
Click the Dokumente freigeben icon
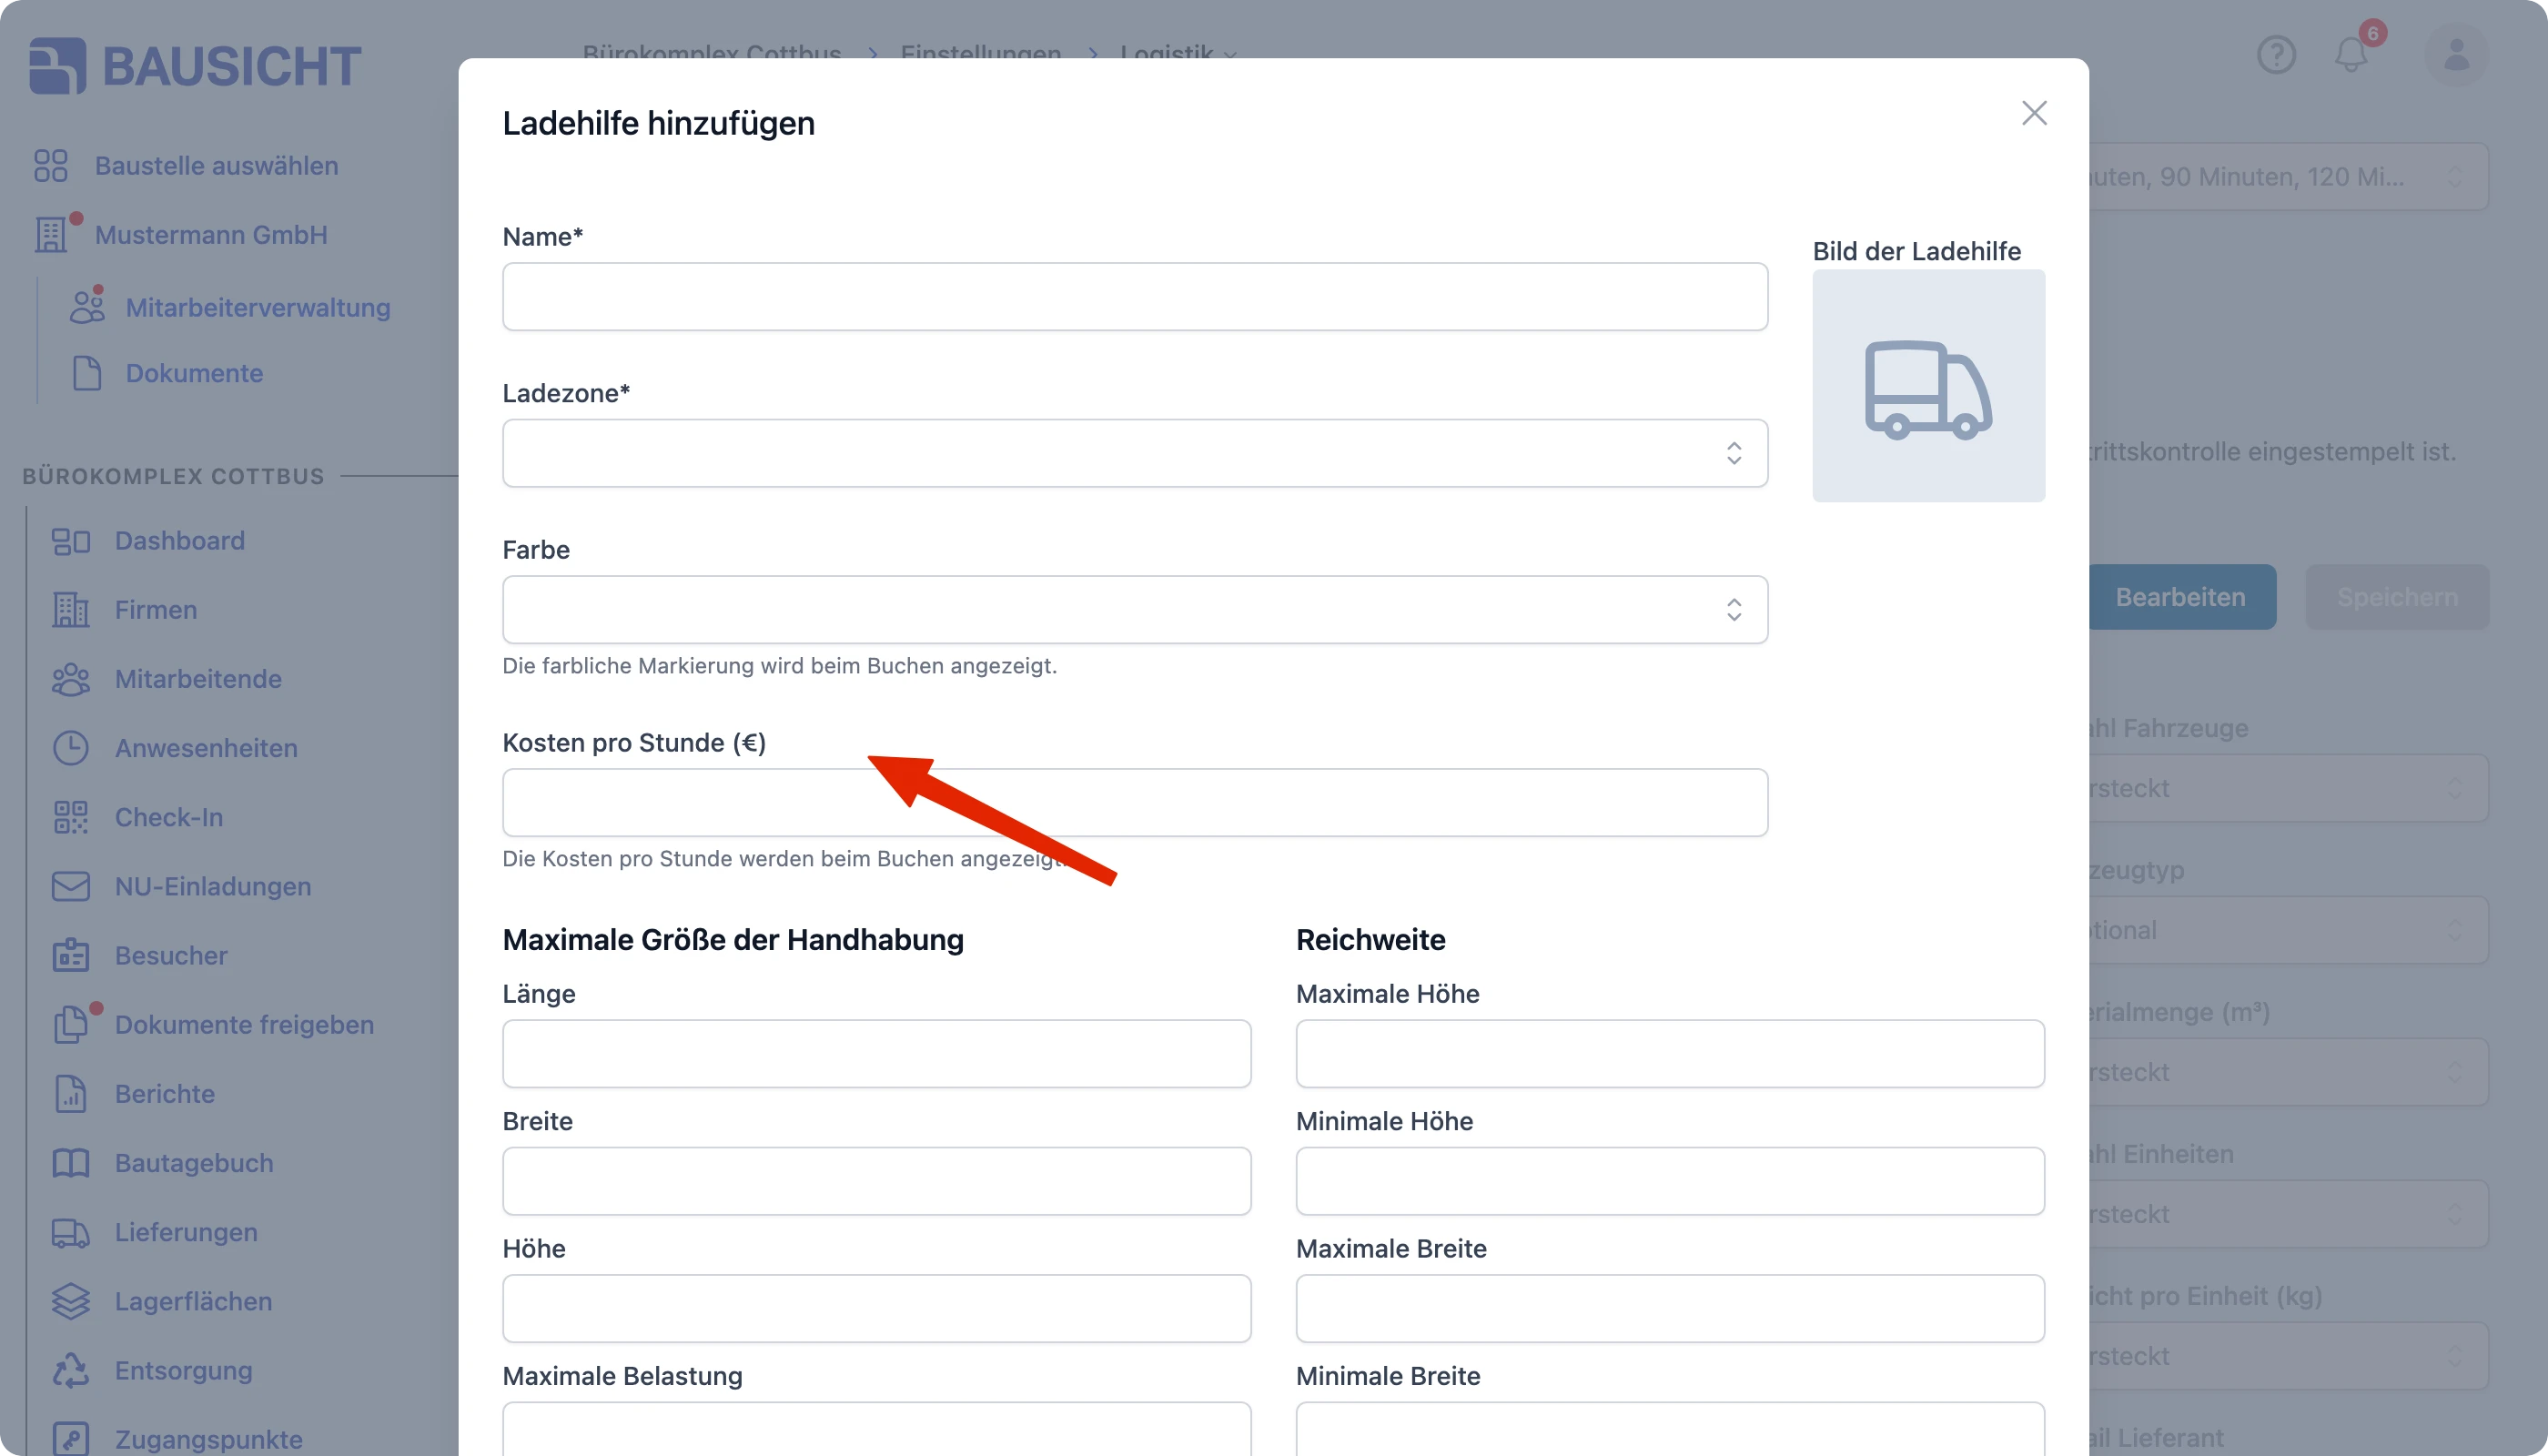click(x=71, y=1024)
